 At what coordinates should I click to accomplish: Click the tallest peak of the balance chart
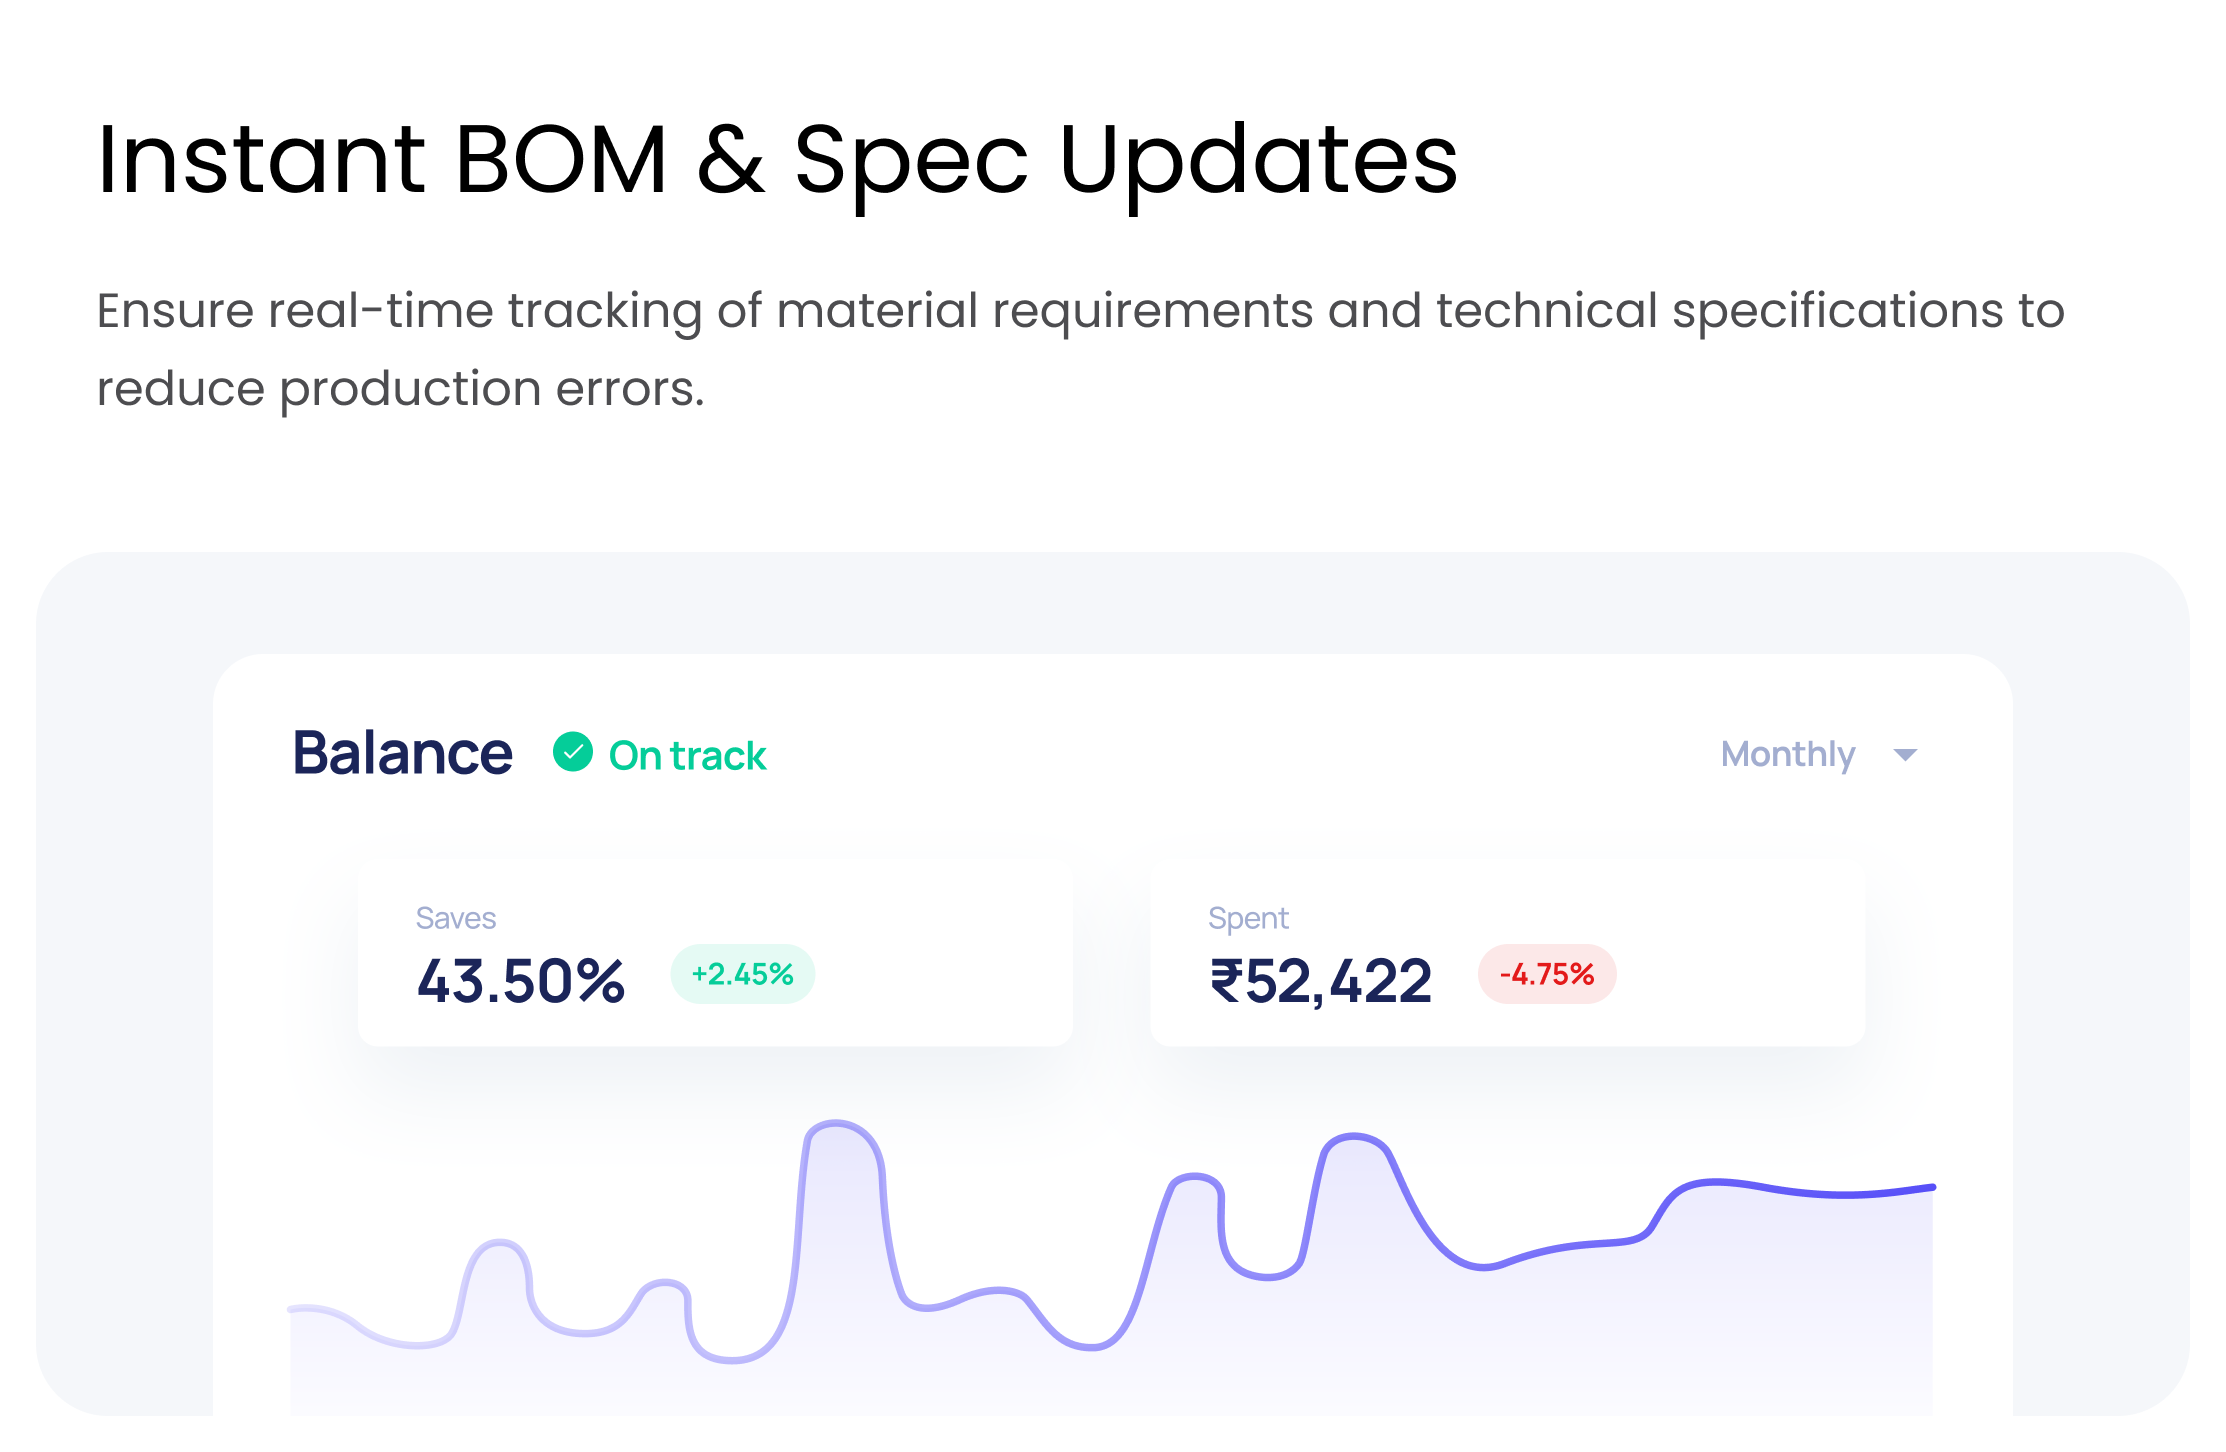pyautogui.click(x=838, y=1125)
